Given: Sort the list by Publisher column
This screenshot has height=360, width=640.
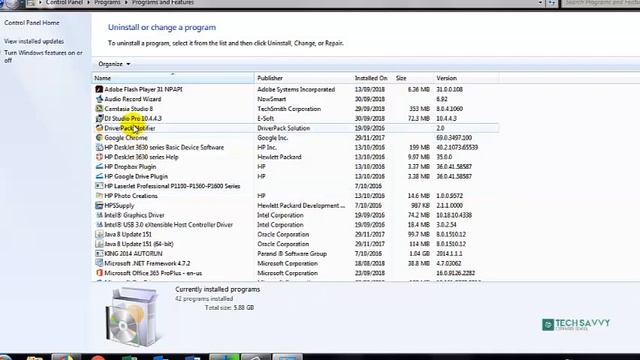Looking at the screenshot, I should [x=303, y=78].
